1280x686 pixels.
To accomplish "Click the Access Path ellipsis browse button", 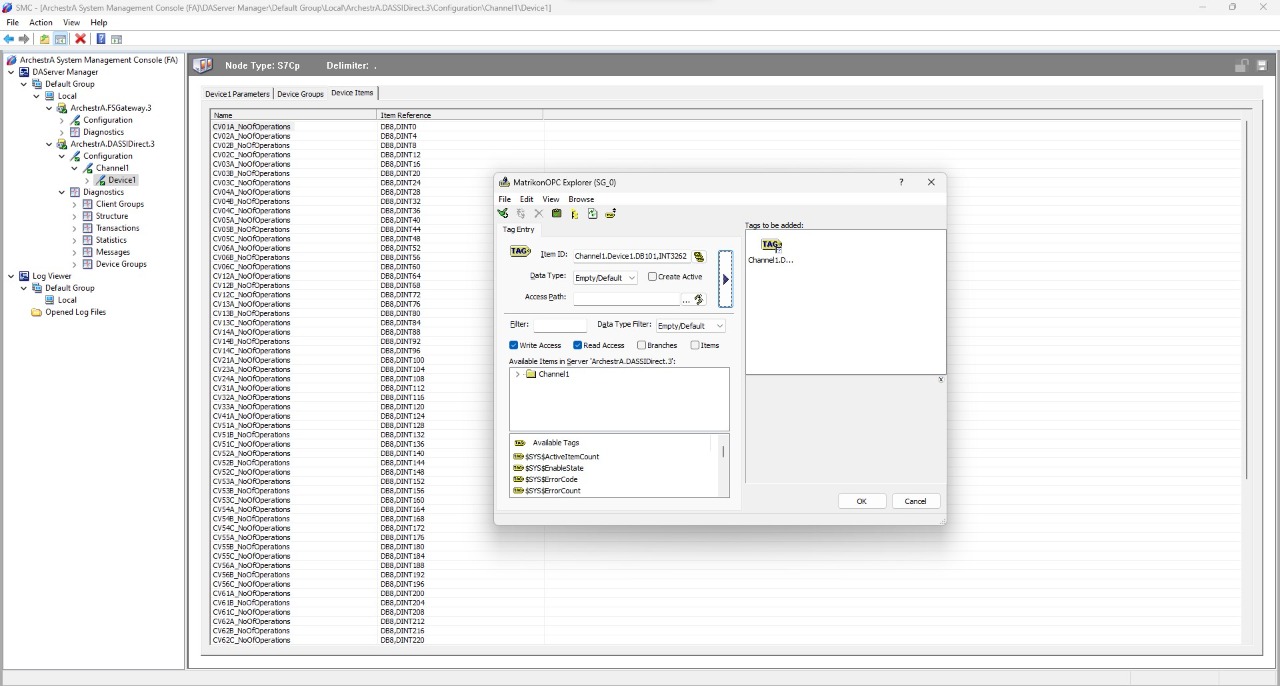I will [686, 299].
